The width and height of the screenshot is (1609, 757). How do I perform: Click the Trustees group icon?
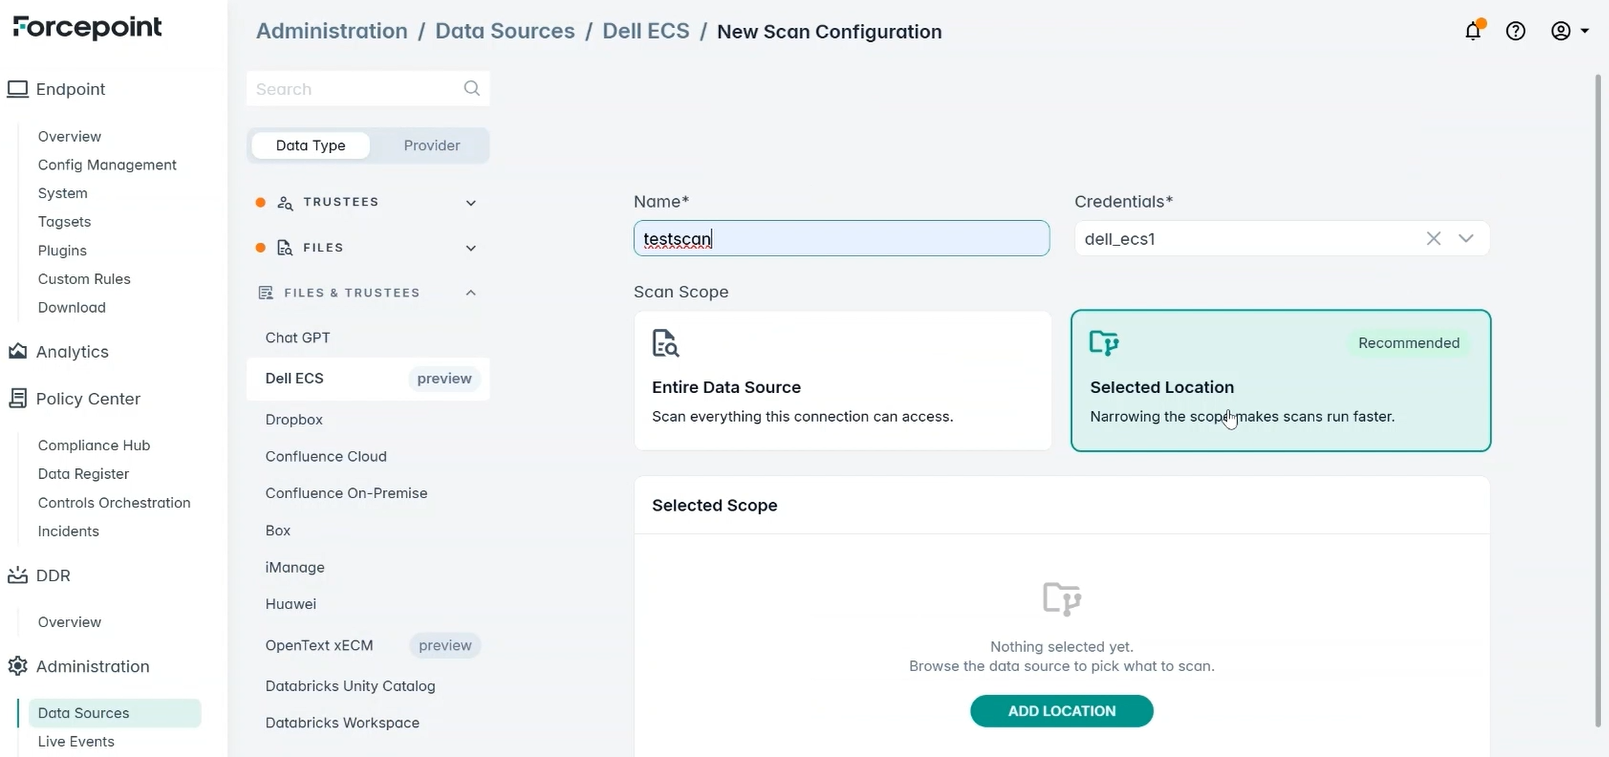(285, 203)
